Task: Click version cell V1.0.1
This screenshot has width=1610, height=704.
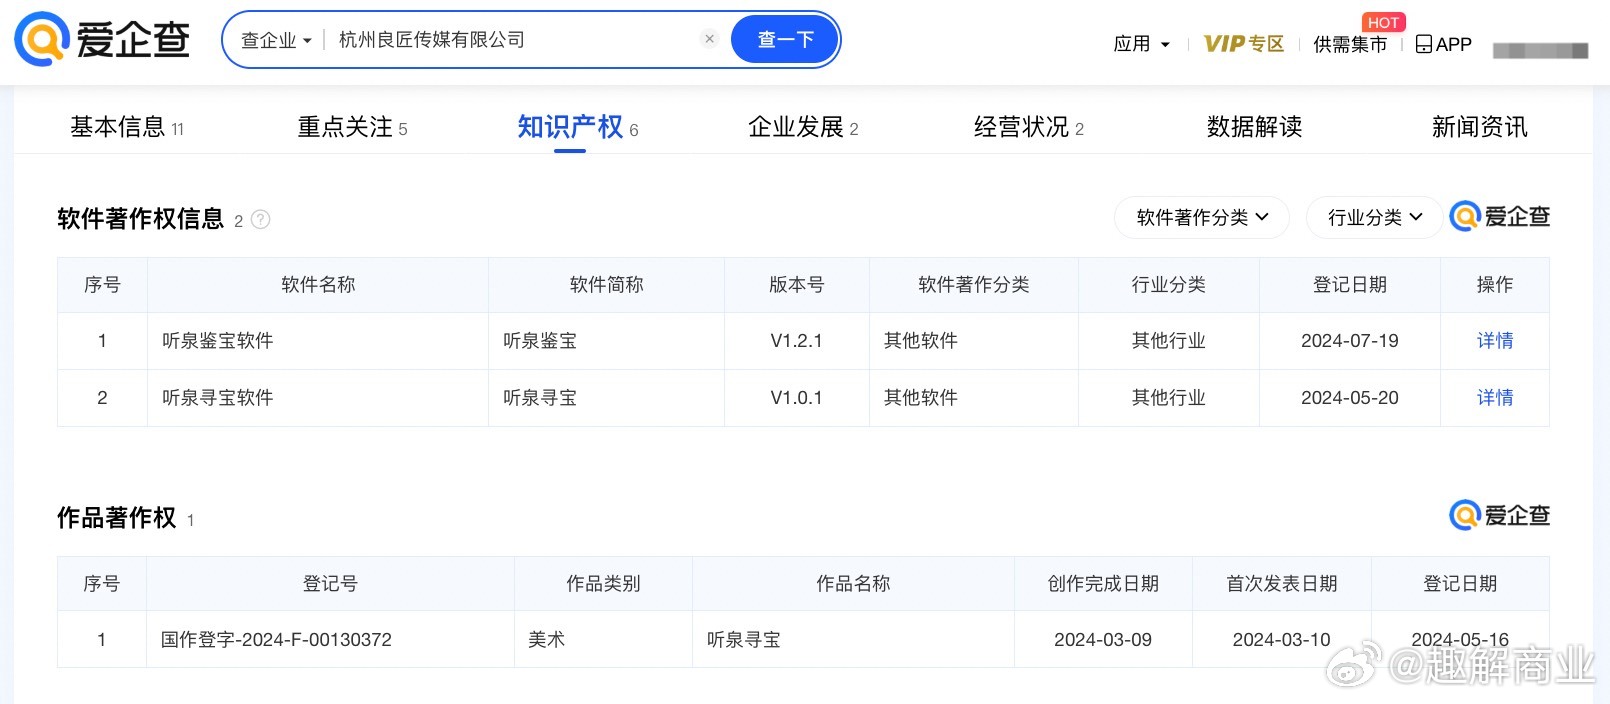Action: pos(796,398)
